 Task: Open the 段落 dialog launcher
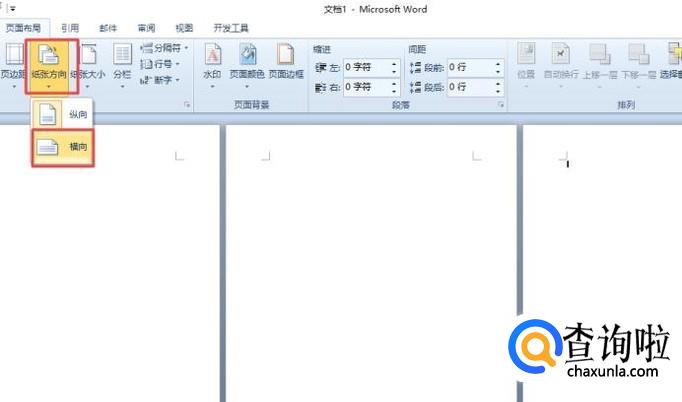(x=501, y=105)
